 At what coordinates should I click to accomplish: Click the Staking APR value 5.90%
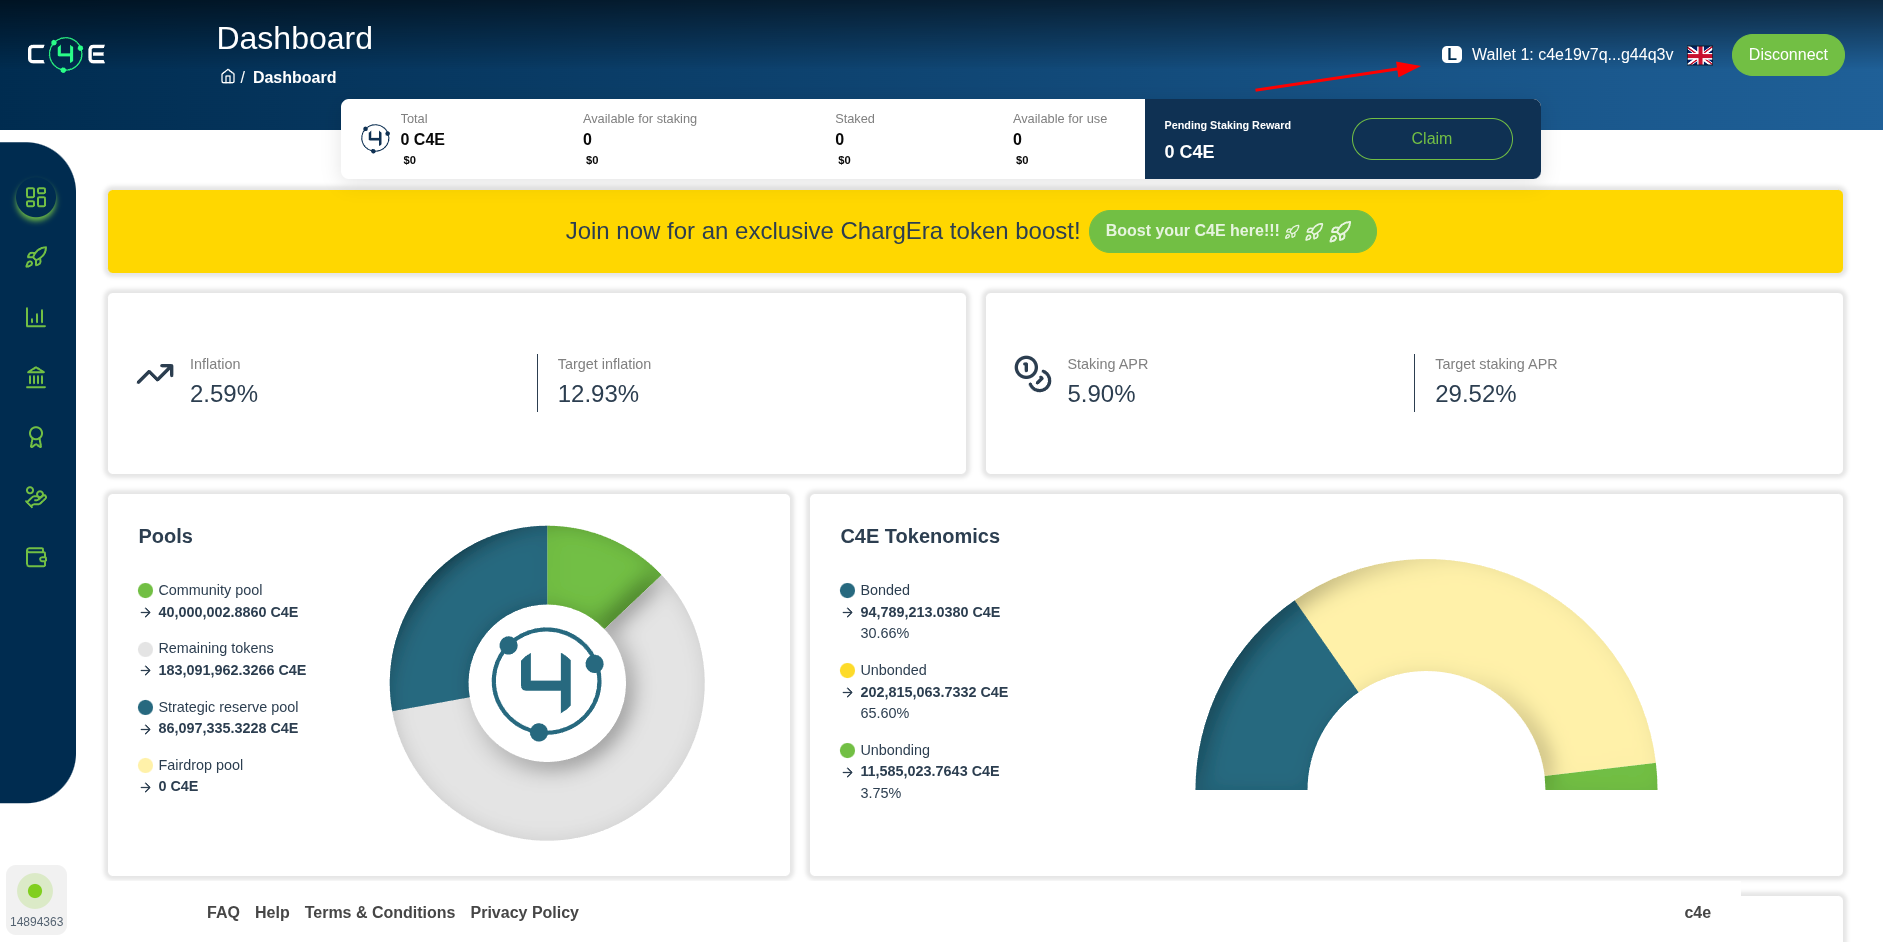pos(1101,394)
